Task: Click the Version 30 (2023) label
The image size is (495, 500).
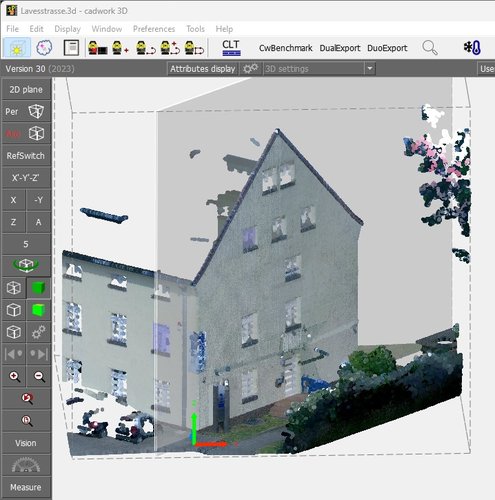Action: pos(40,69)
